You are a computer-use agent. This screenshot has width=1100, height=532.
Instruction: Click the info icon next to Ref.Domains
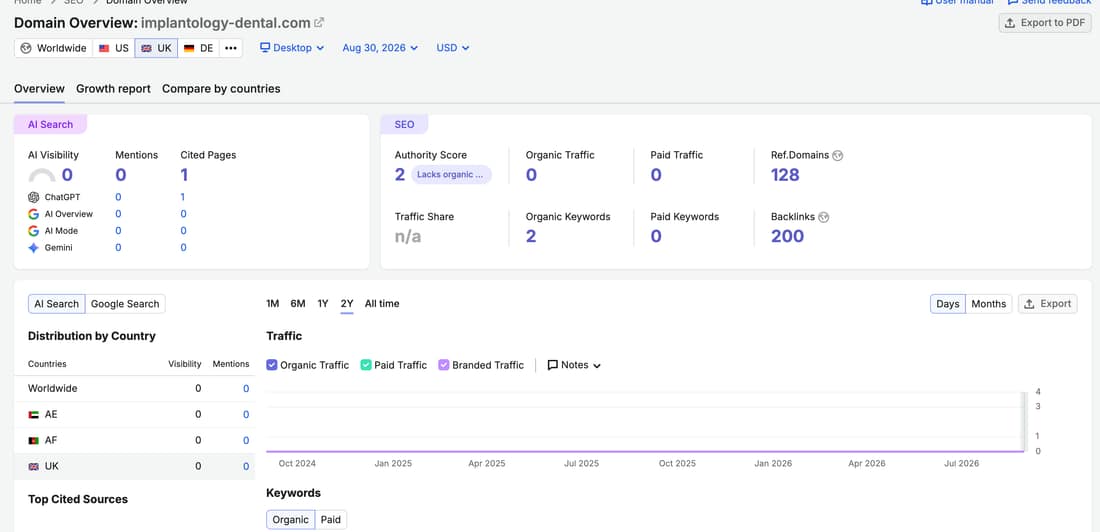tap(838, 155)
